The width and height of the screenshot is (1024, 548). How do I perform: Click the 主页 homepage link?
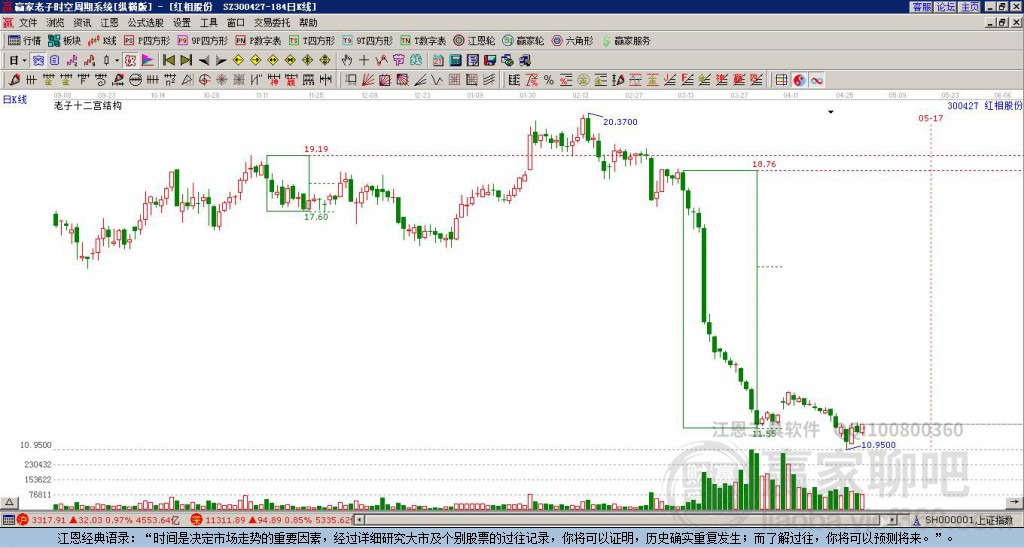click(x=970, y=7)
